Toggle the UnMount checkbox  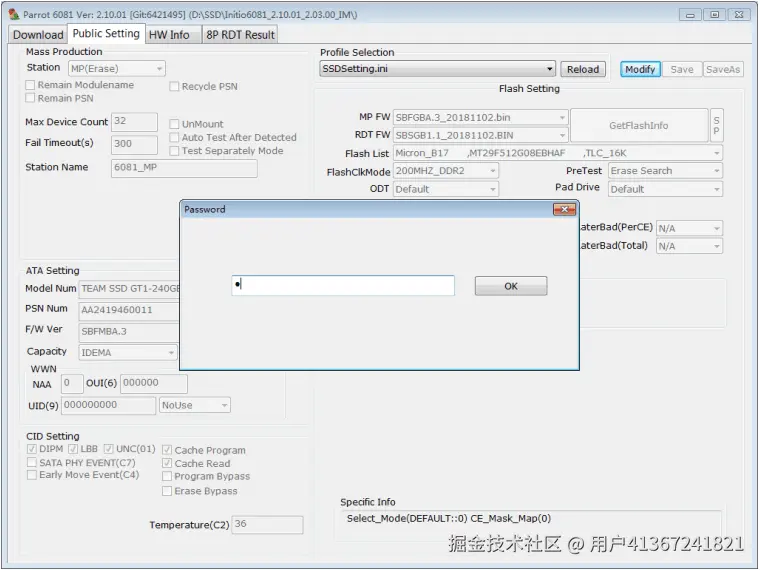pyautogui.click(x=174, y=124)
